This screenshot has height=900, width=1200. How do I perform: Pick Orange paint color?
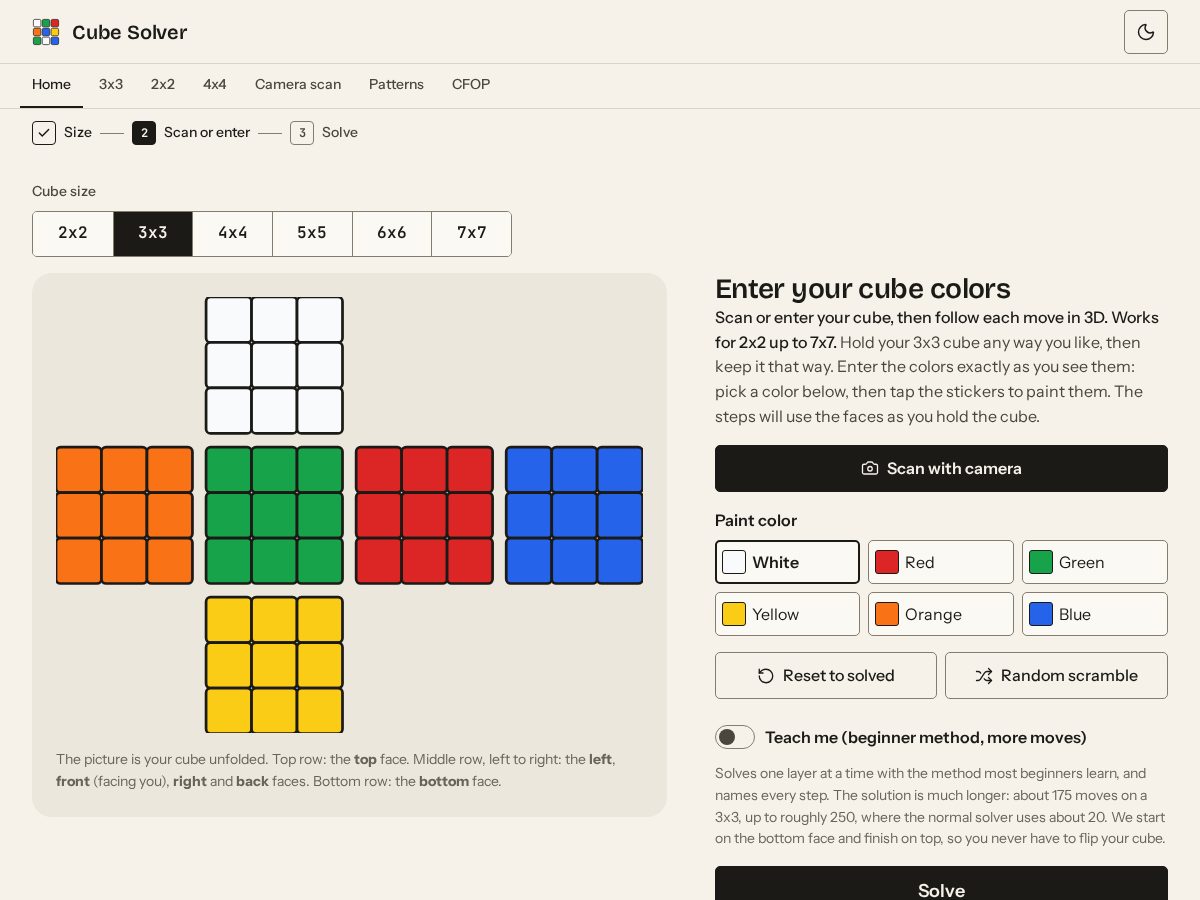(941, 614)
